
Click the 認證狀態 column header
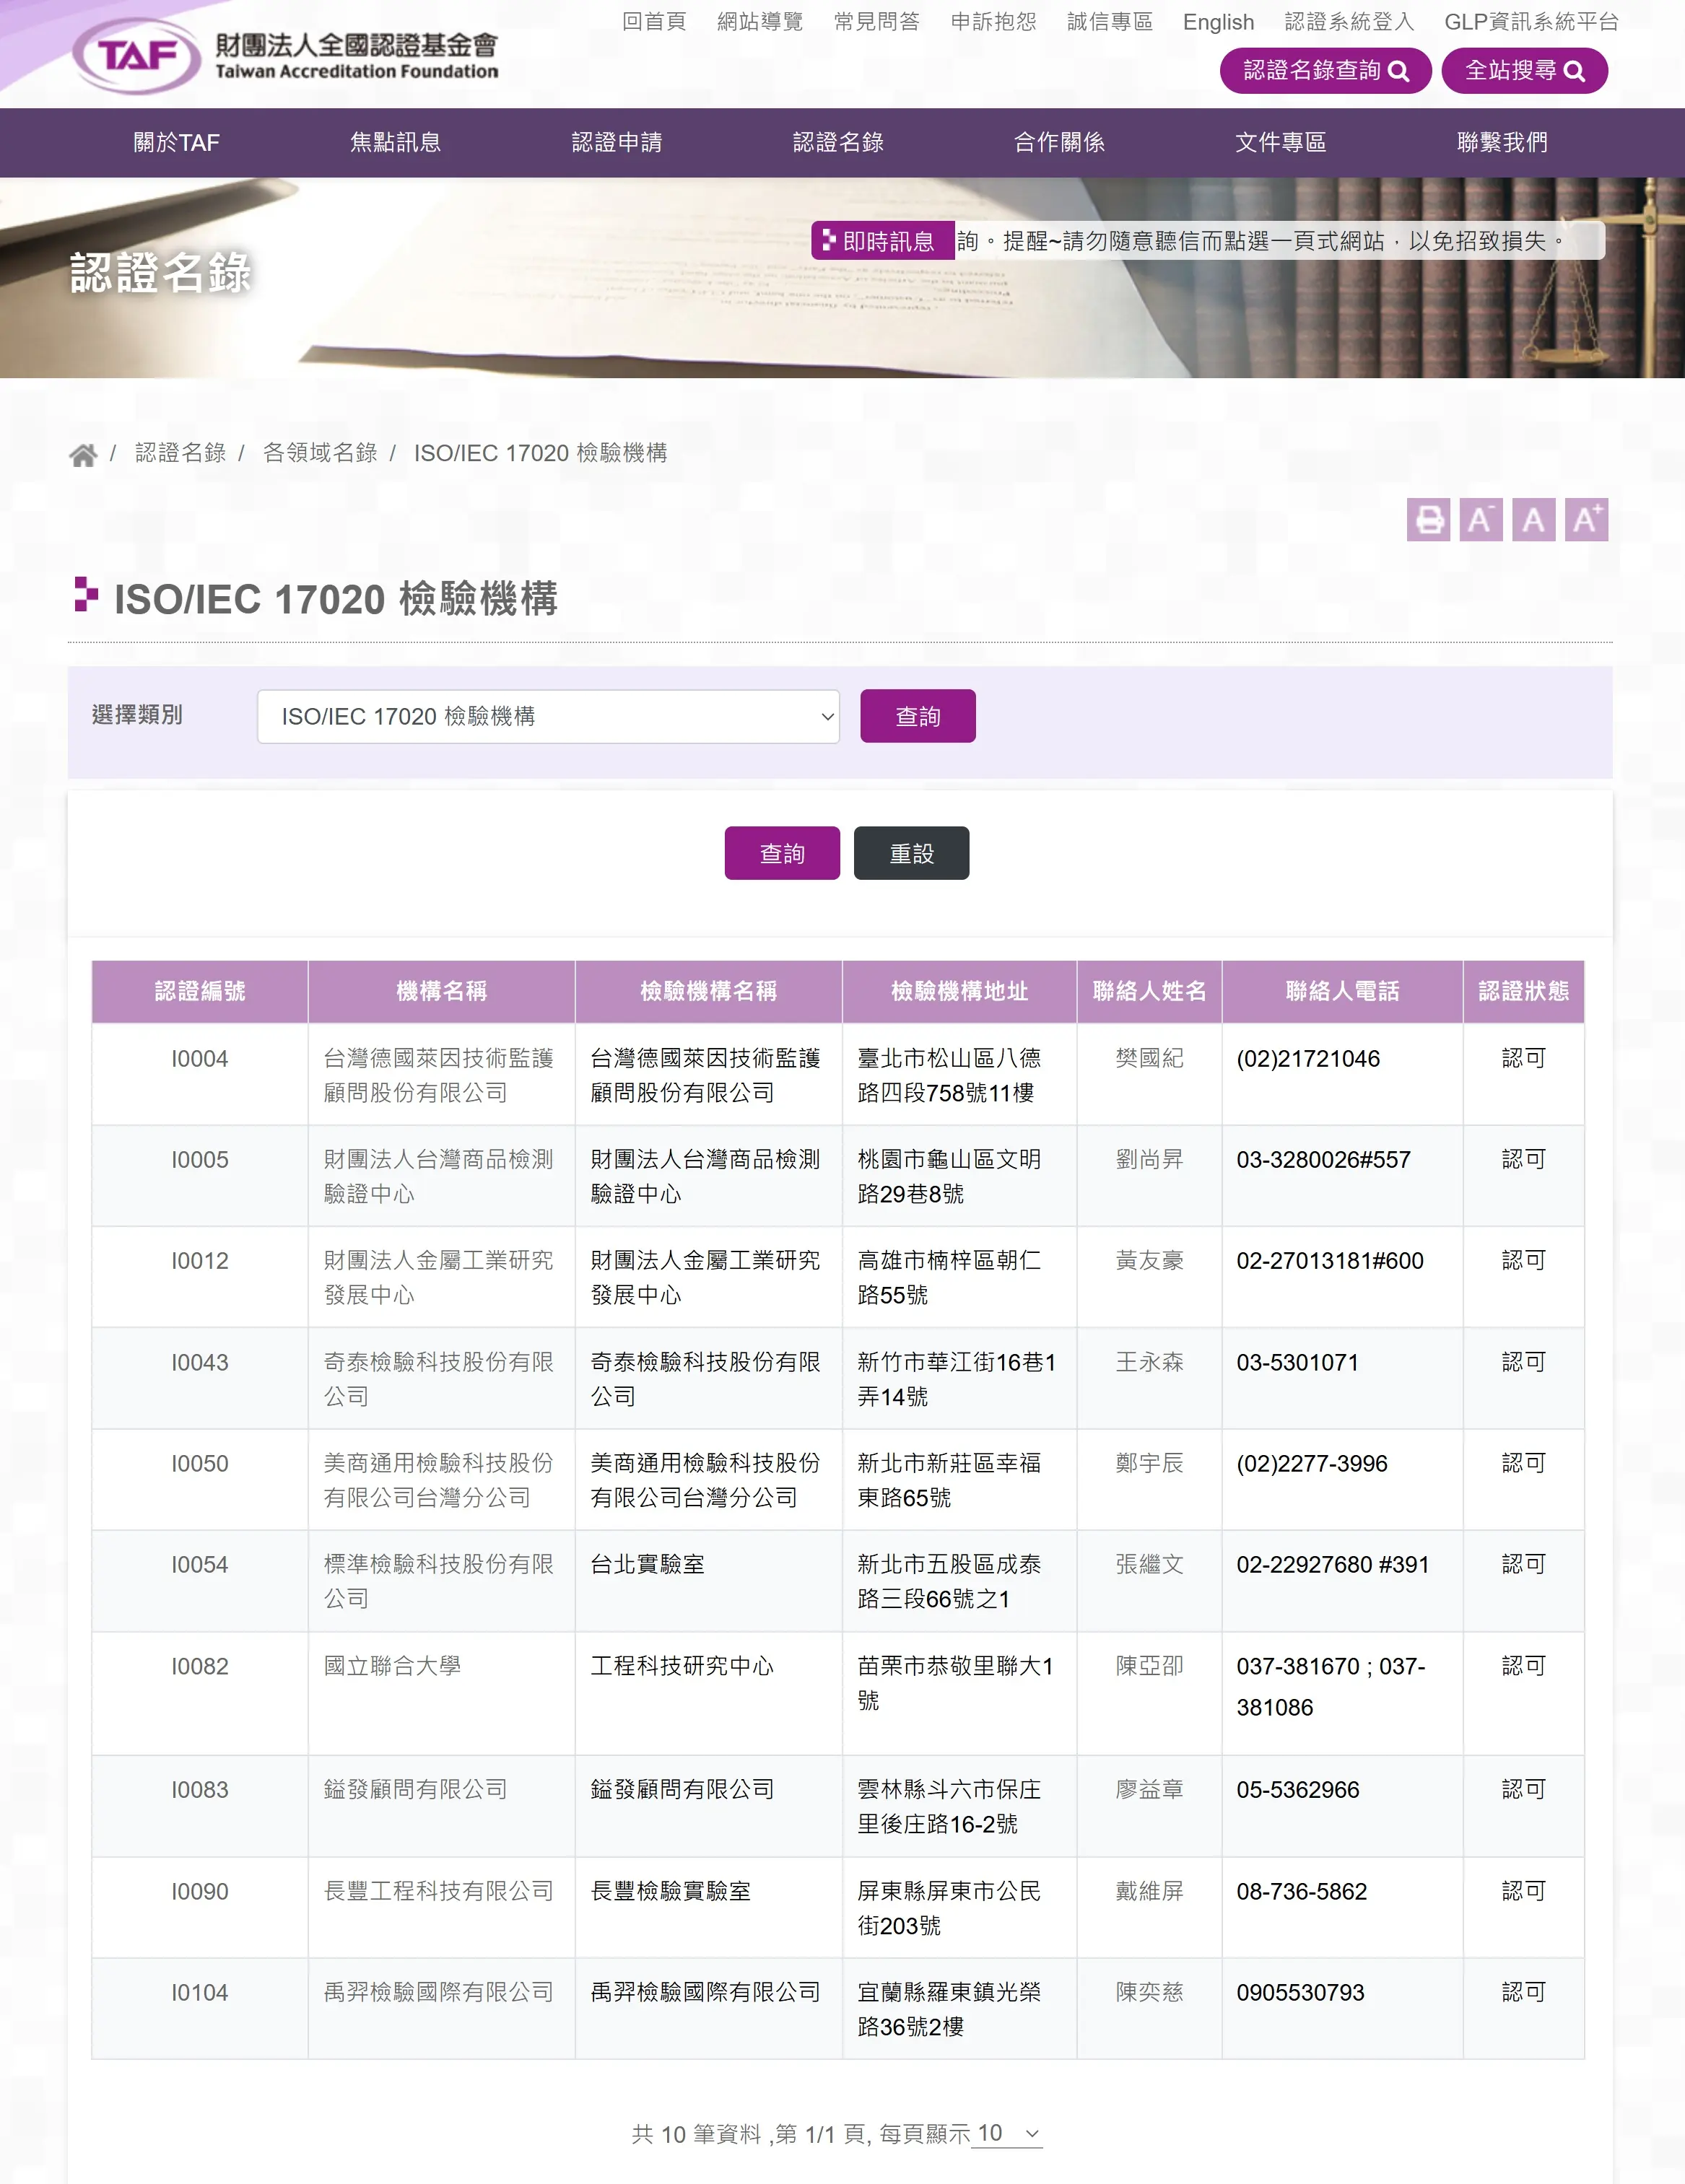(1523, 991)
